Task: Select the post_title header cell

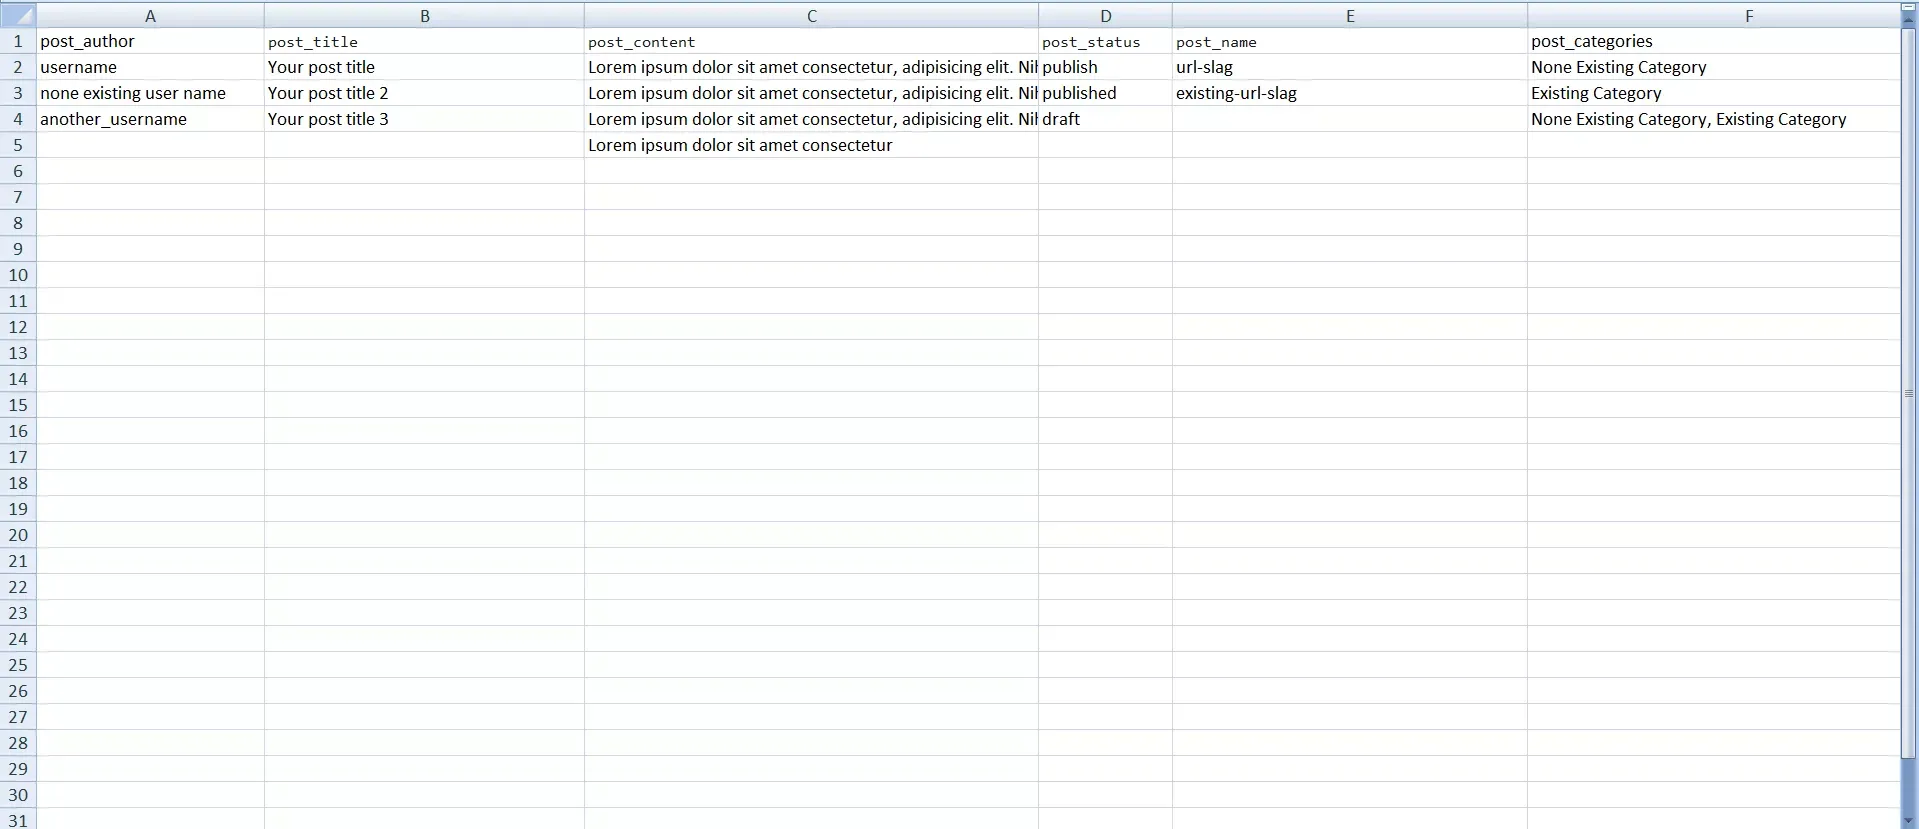Action: [x=424, y=41]
